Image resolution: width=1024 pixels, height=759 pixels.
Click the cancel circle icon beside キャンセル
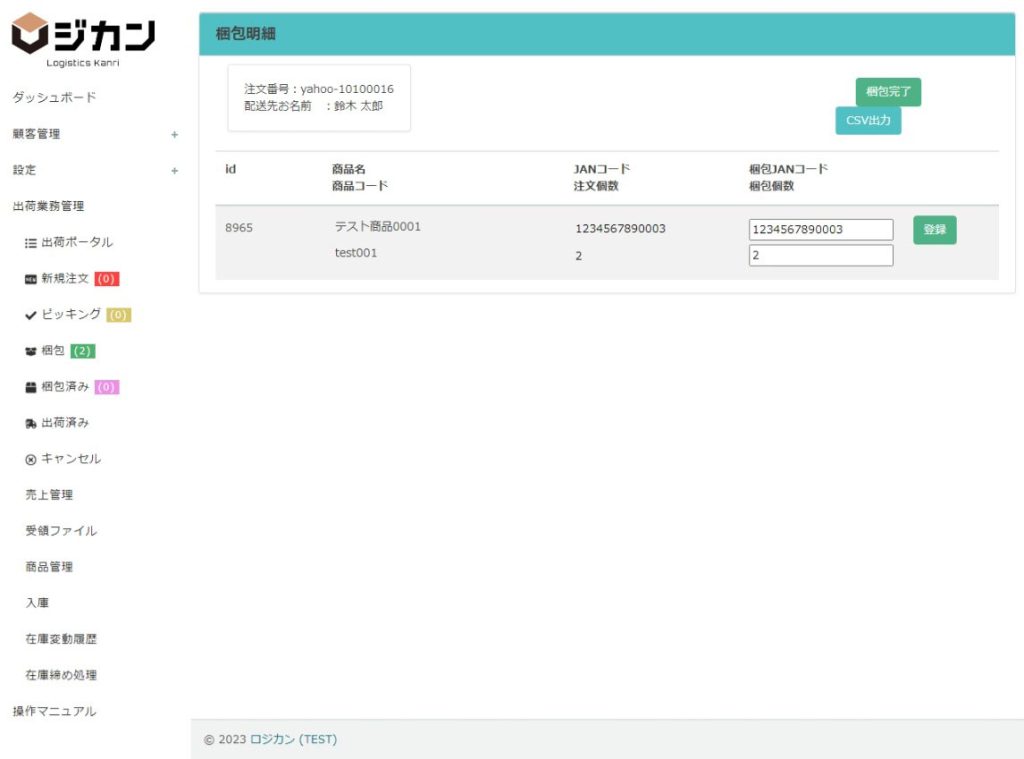tap(30, 459)
